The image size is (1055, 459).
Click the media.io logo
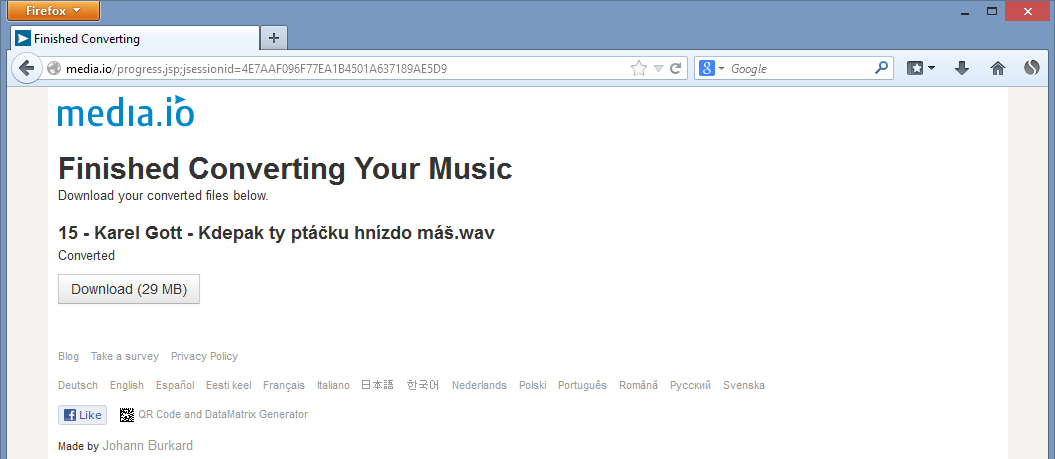click(x=126, y=111)
